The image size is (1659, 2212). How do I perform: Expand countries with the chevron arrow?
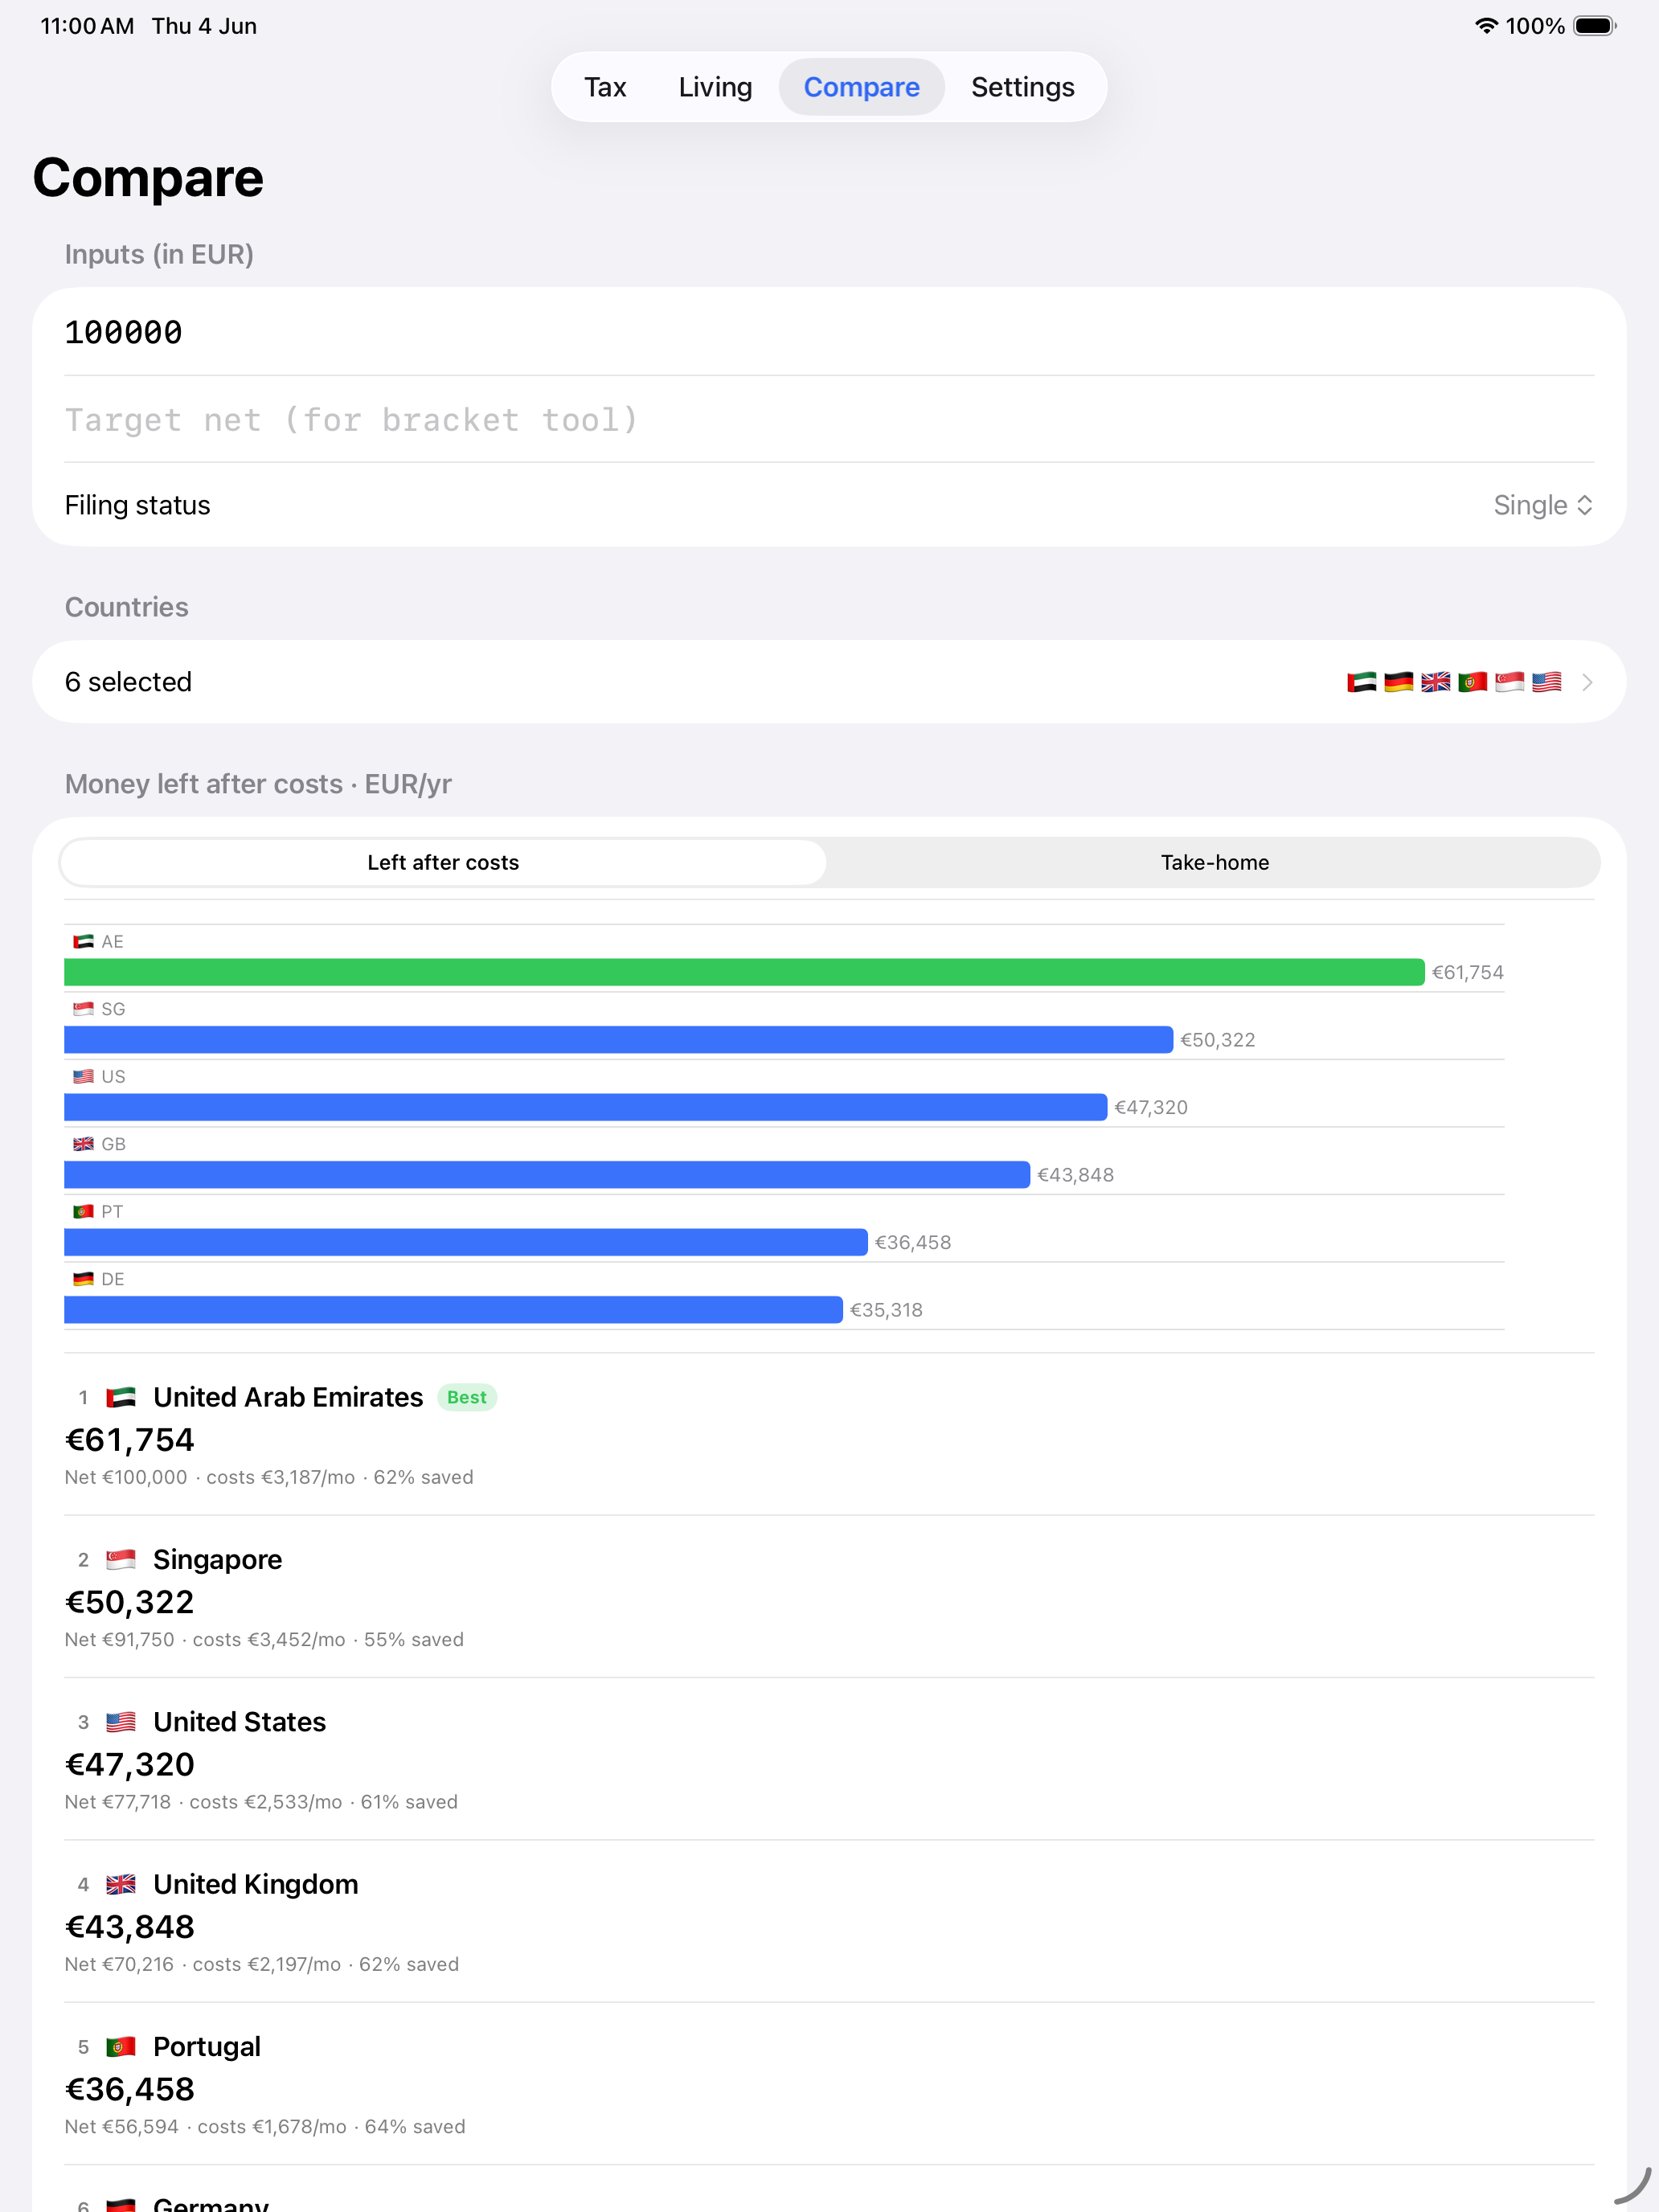coord(1587,682)
